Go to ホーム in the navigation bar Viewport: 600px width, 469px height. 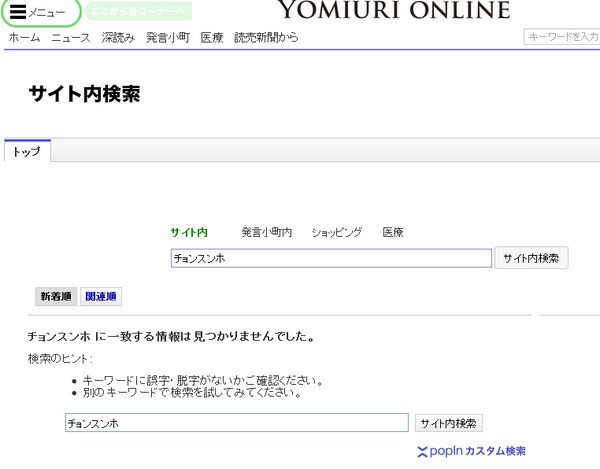(x=24, y=37)
